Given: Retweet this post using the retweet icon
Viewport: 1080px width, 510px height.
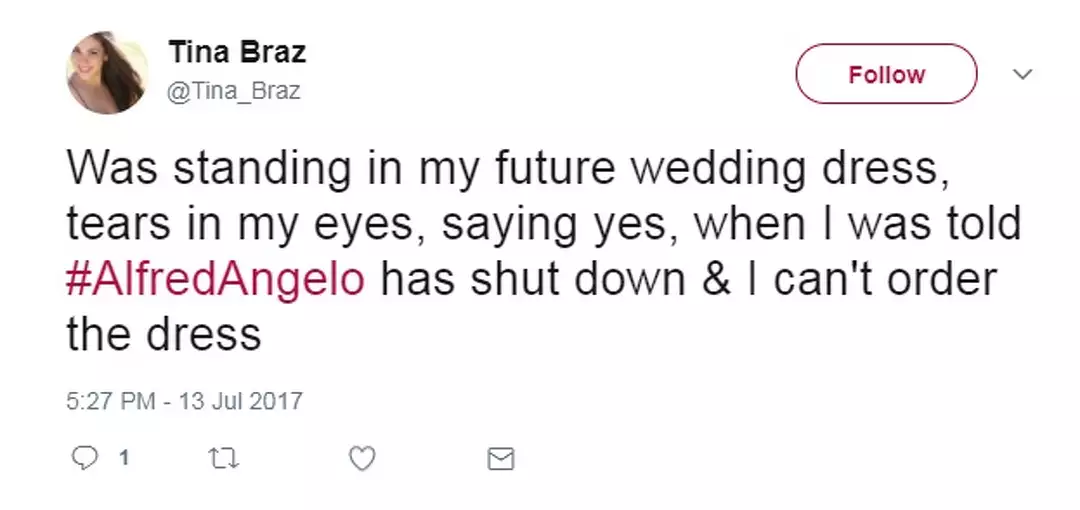Looking at the screenshot, I should (221, 458).
